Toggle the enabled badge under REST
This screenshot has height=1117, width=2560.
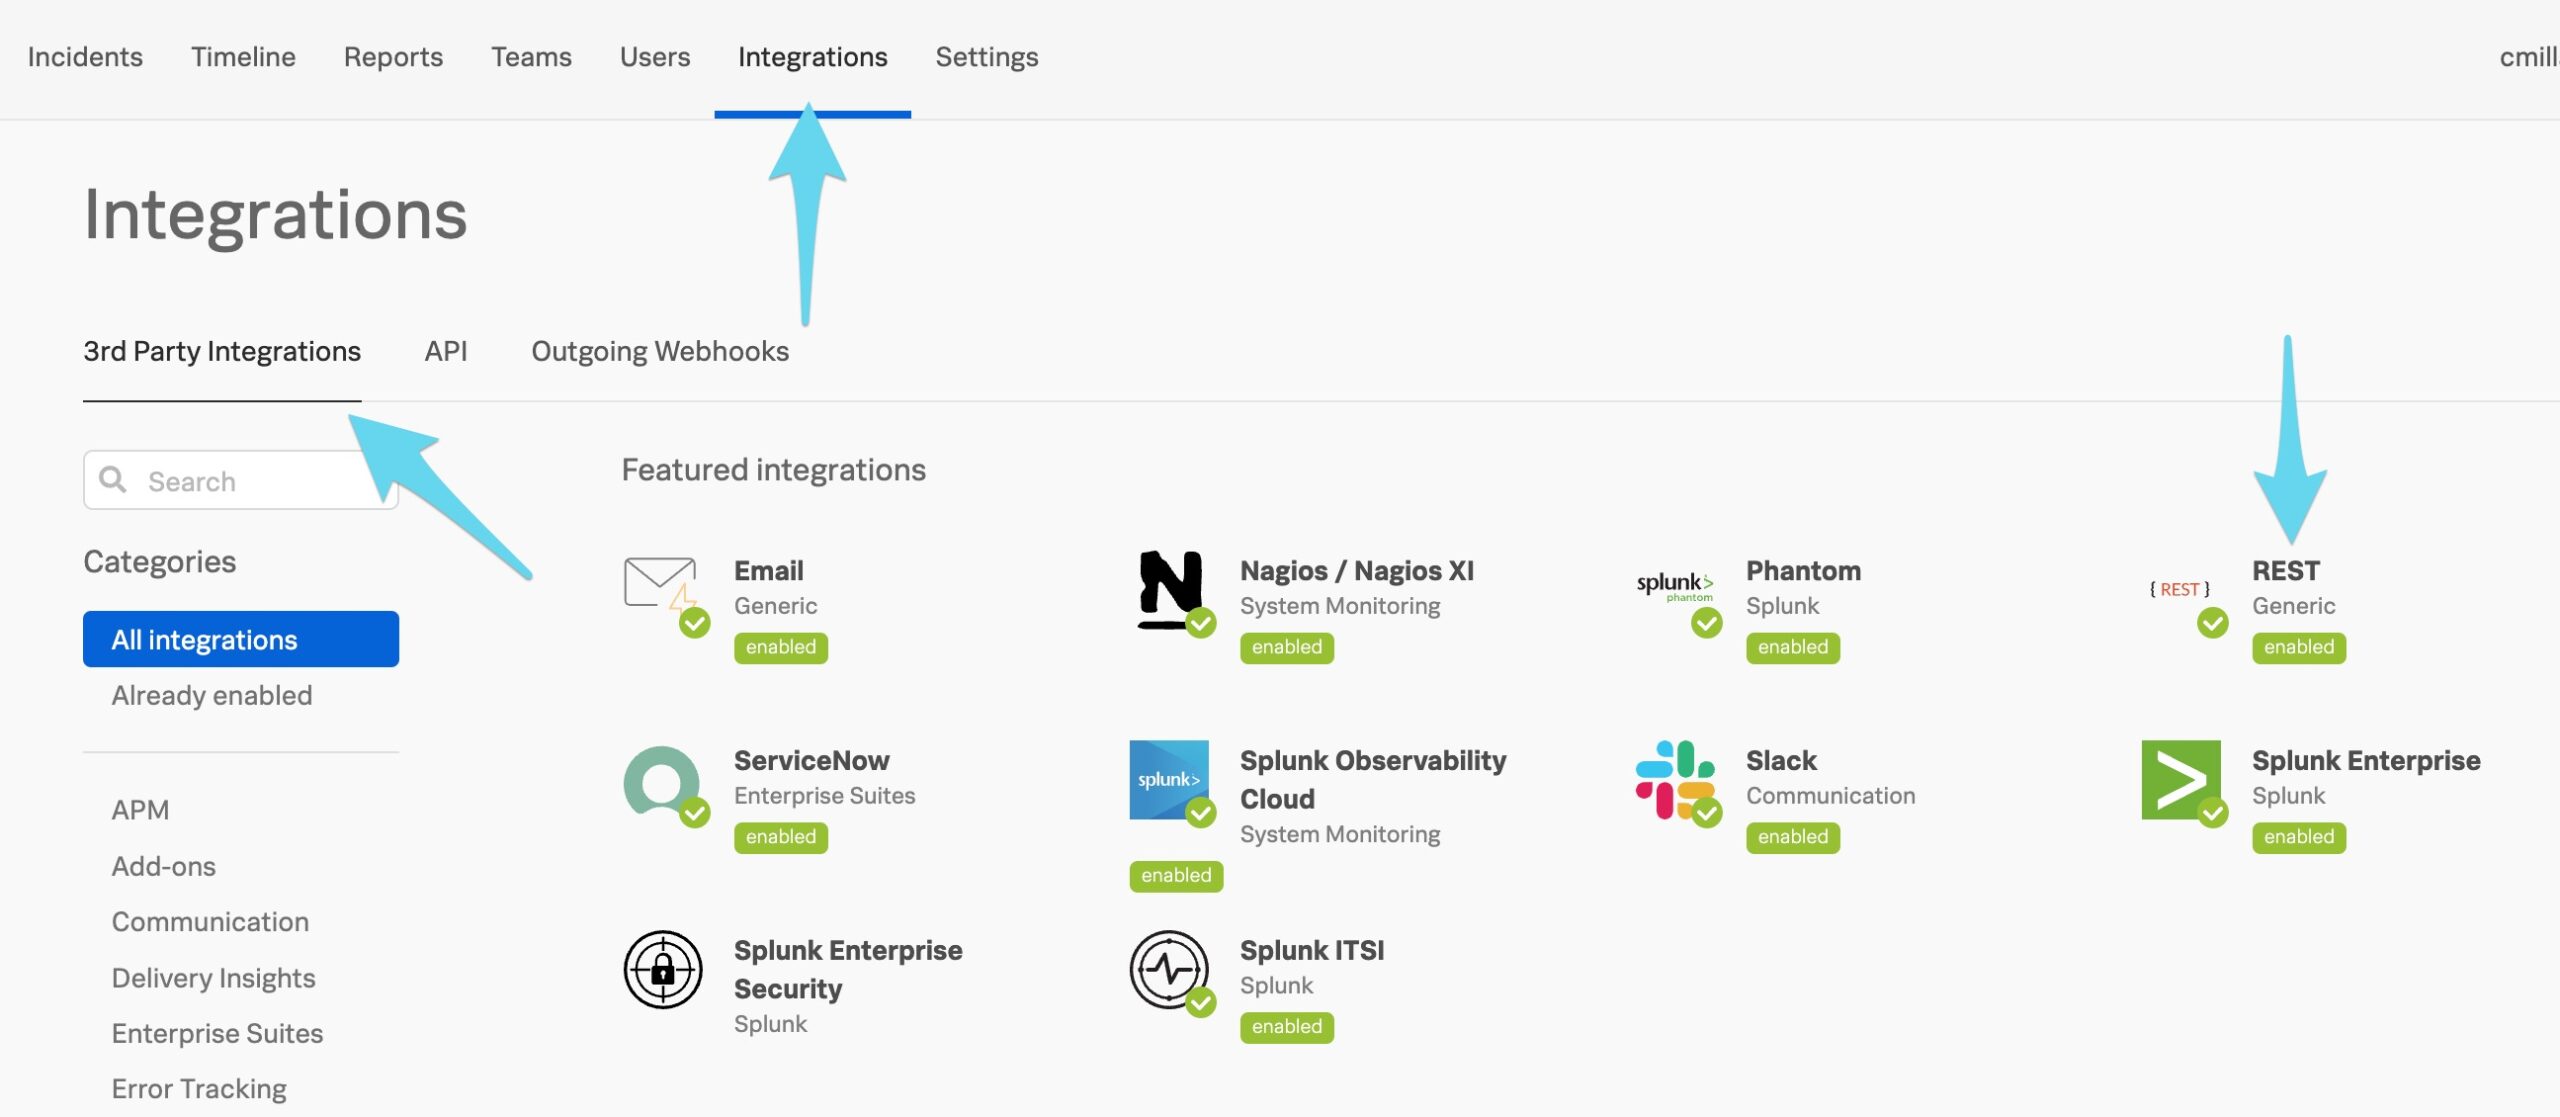(x=2297, y=647)
